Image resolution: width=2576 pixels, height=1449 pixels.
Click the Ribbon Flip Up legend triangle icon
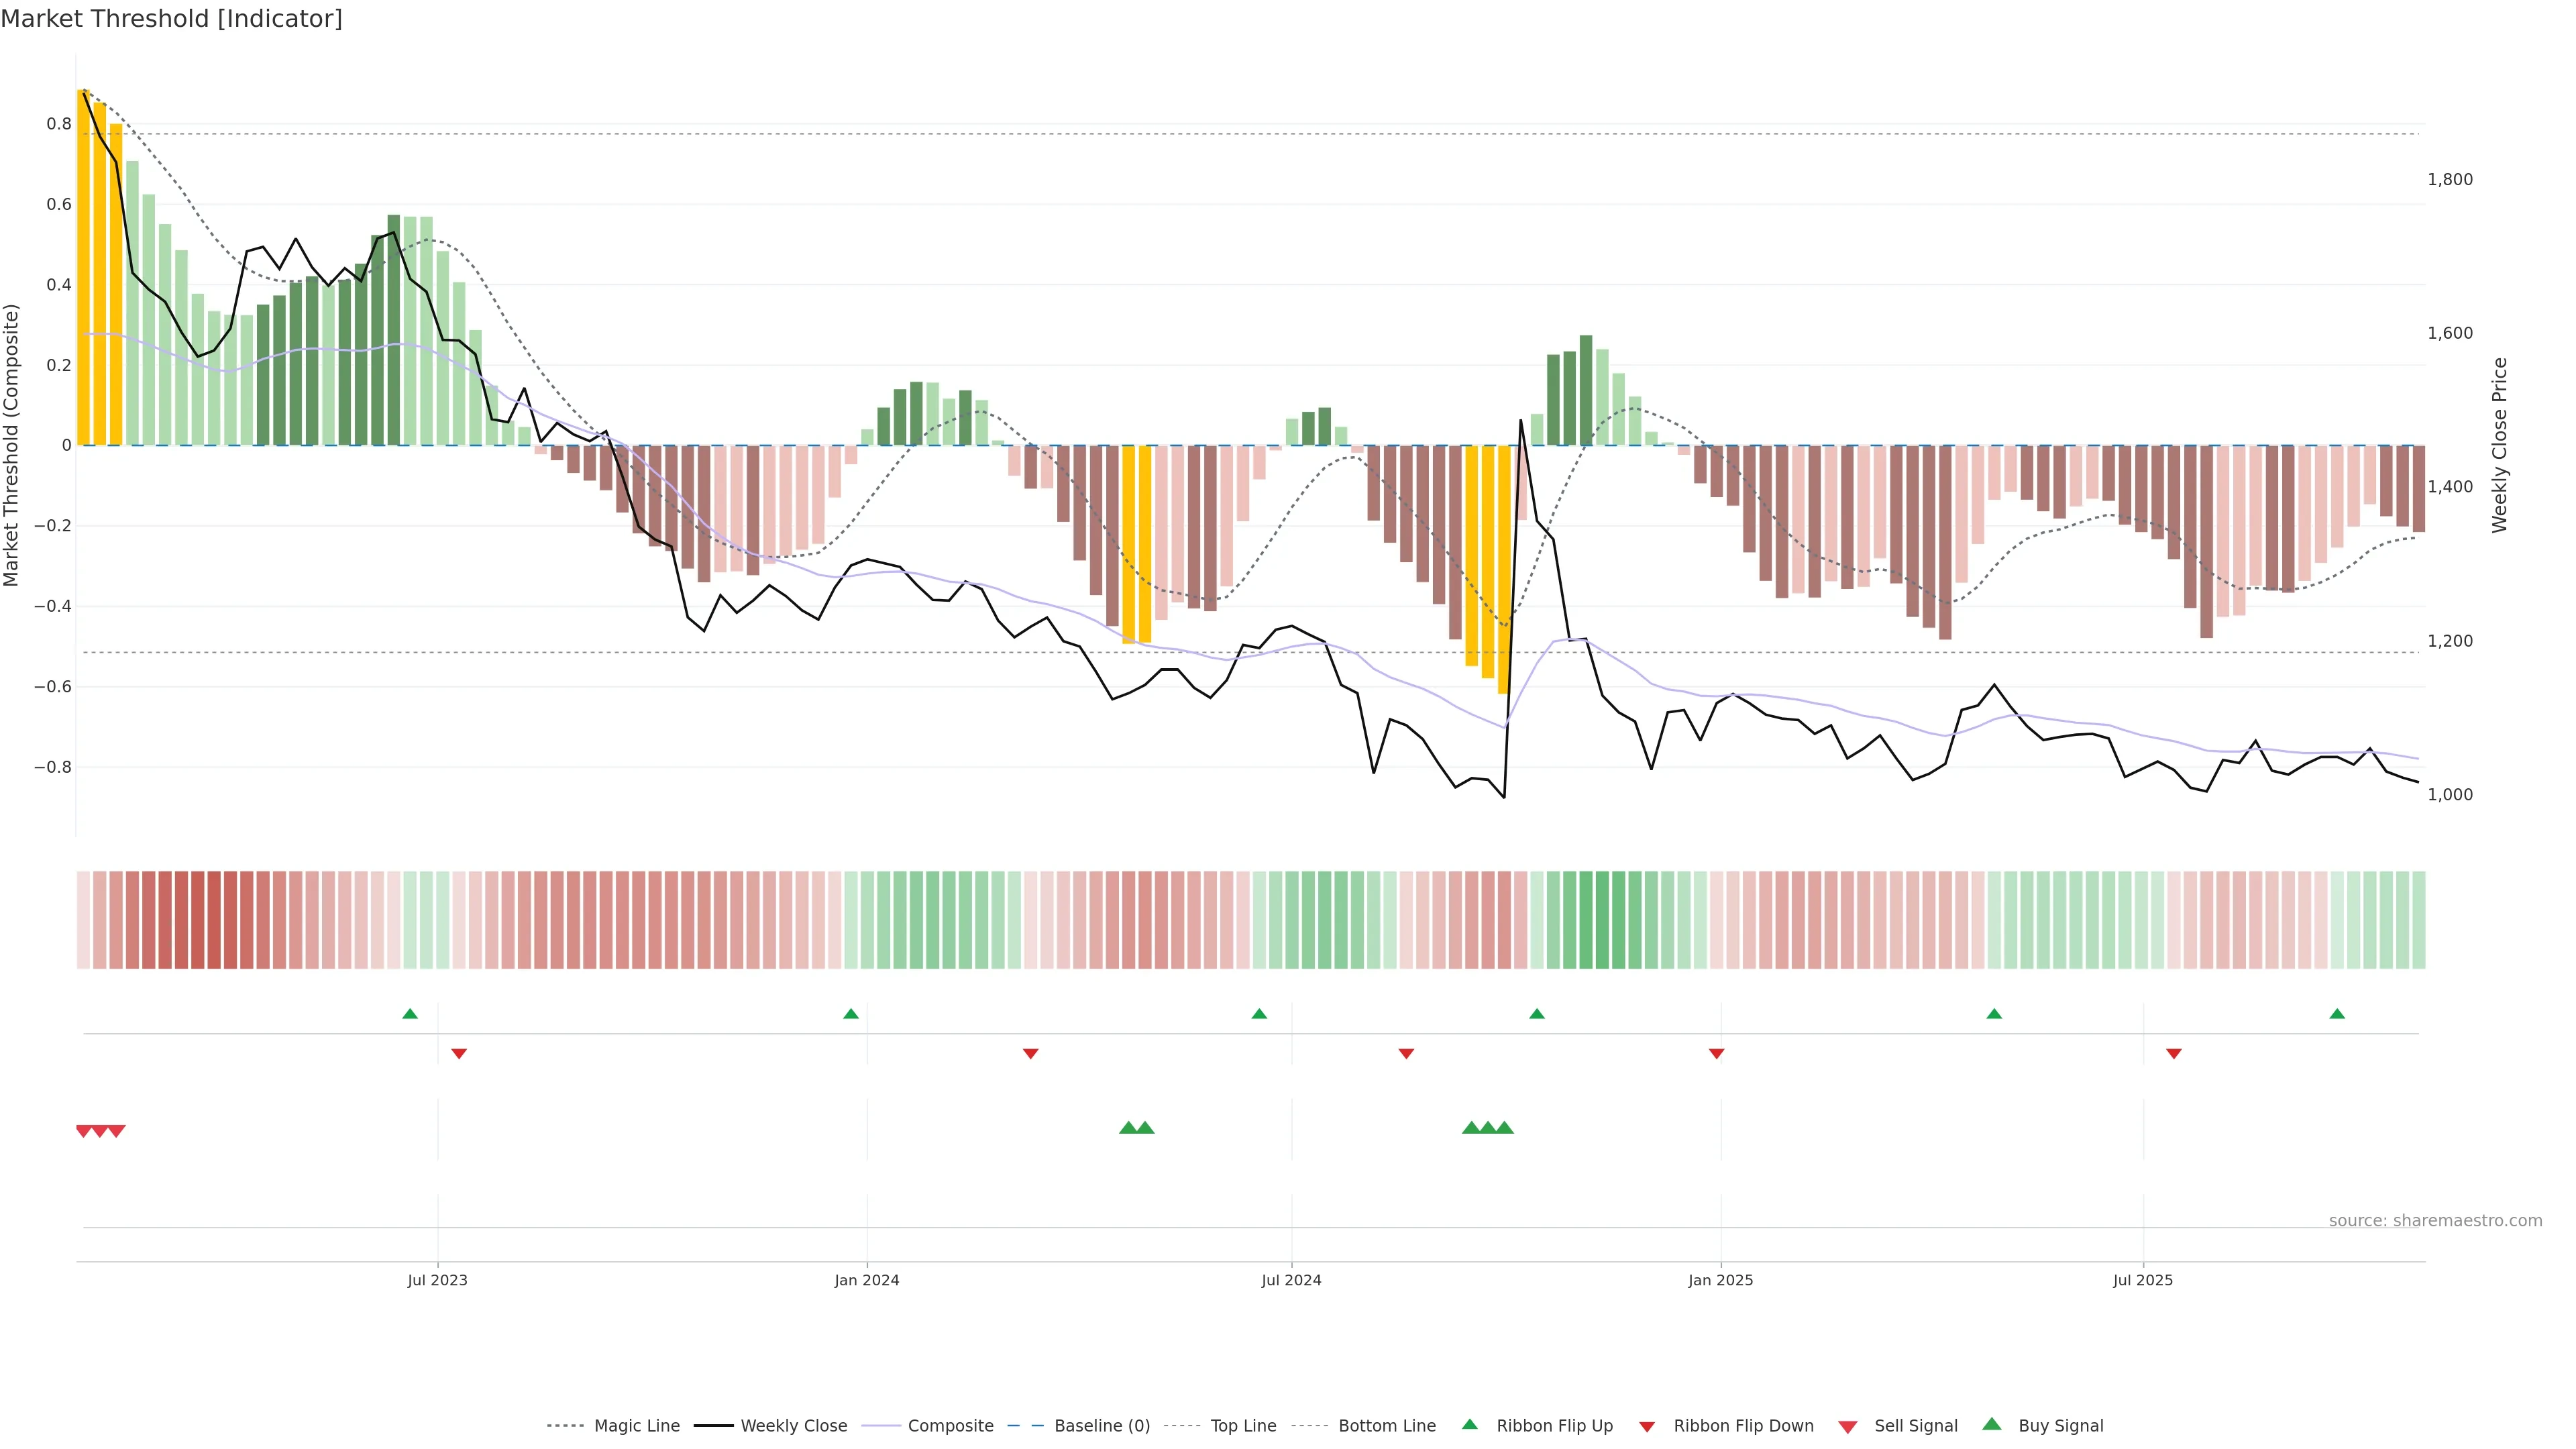click(x=1469, y=1424)
